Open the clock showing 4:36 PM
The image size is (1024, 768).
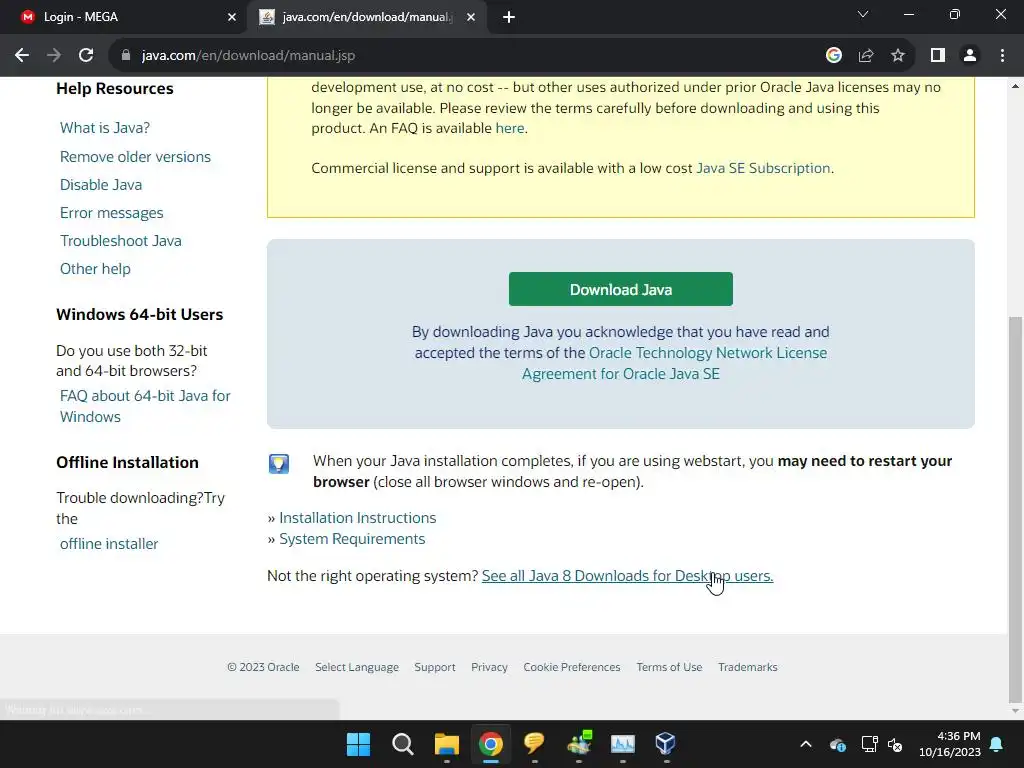(x=950, y=744)
